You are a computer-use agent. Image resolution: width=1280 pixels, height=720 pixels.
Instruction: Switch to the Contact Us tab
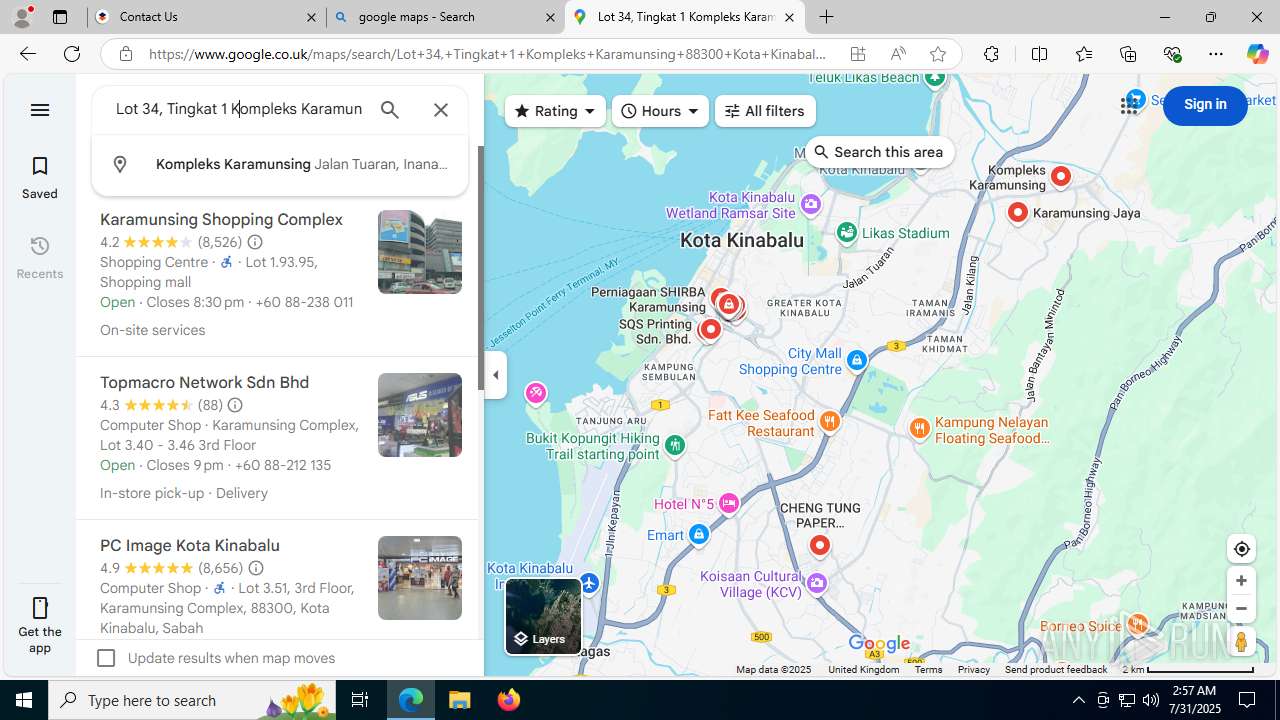click(207, 17)
